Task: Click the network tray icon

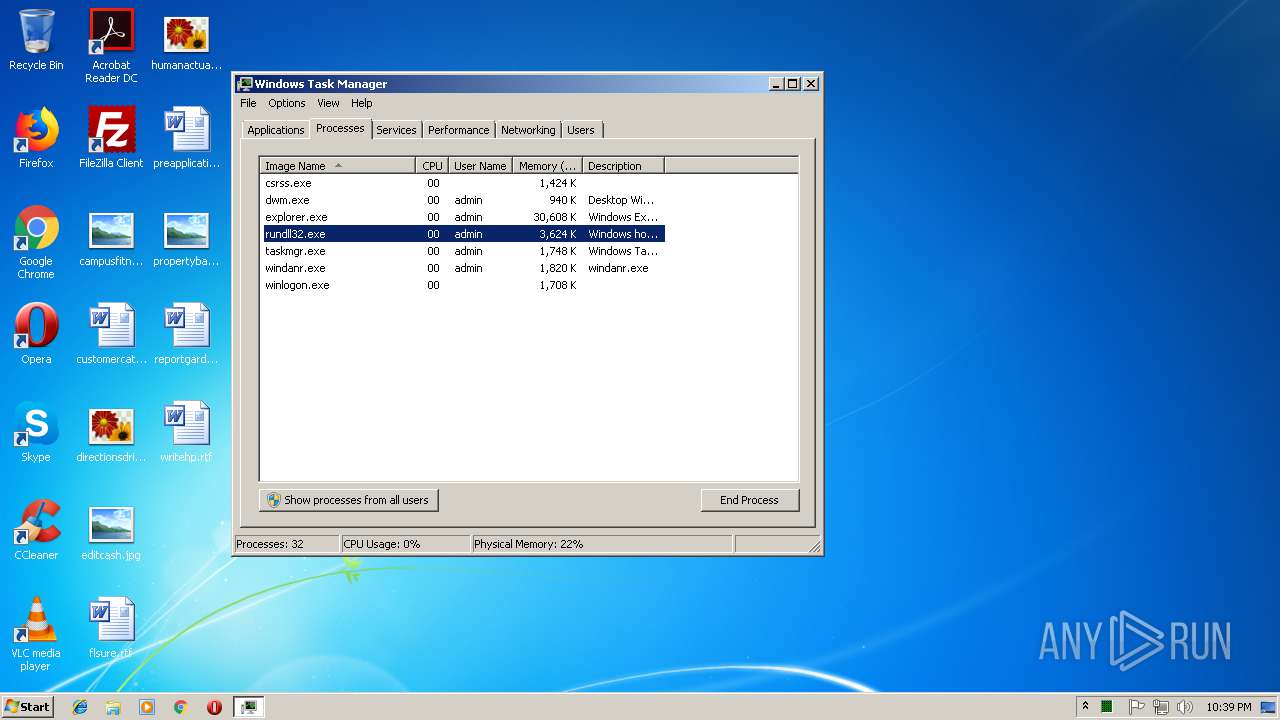Action: coord(1160,707)
